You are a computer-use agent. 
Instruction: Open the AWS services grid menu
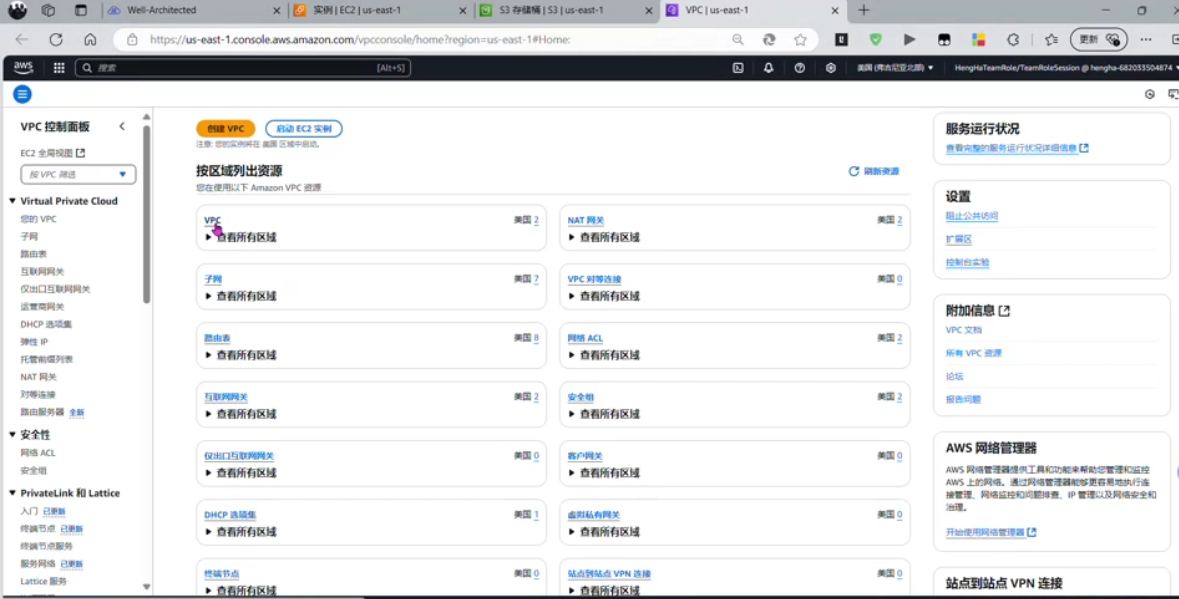click(59, 68)
